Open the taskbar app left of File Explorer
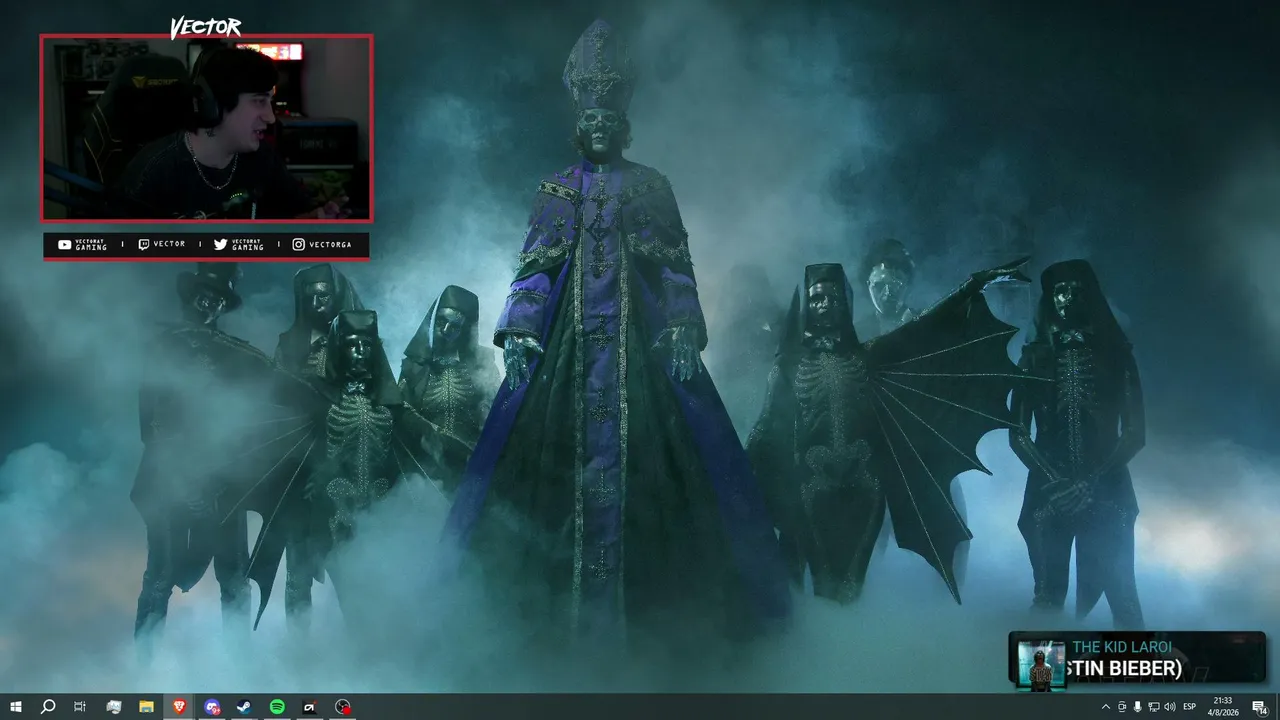The width and height of the screenshot is (1280, 720). pyautogui.click(x=113, y=707)
